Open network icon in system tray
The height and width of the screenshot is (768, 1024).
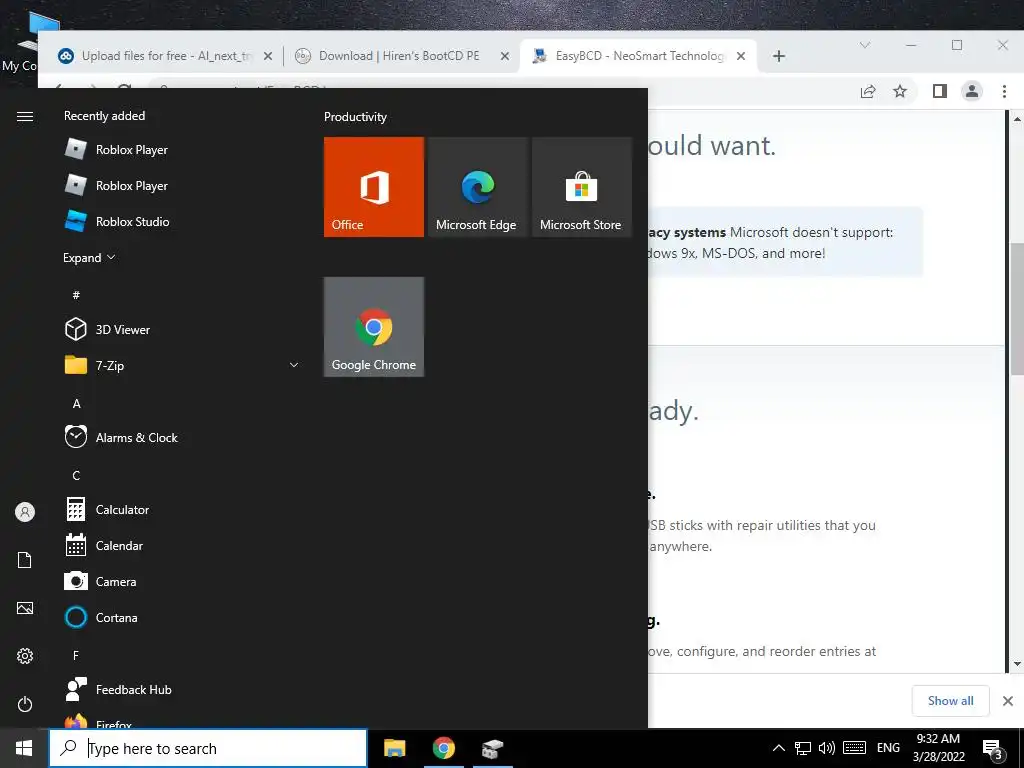tap(803, 748)
